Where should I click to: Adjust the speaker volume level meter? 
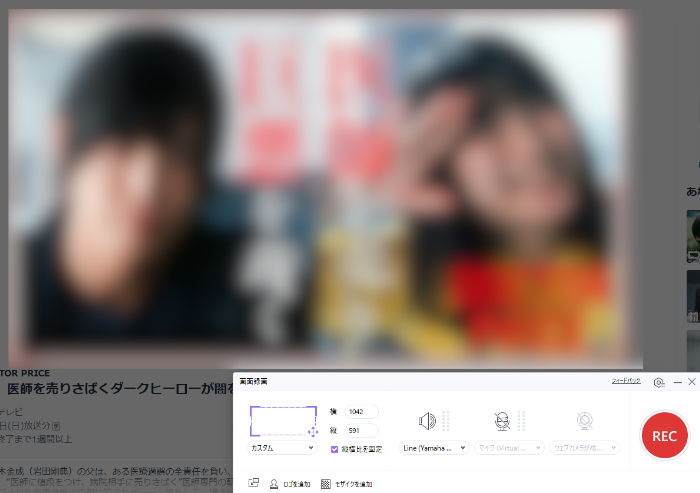pyautogui.click(x=446, y=421)
